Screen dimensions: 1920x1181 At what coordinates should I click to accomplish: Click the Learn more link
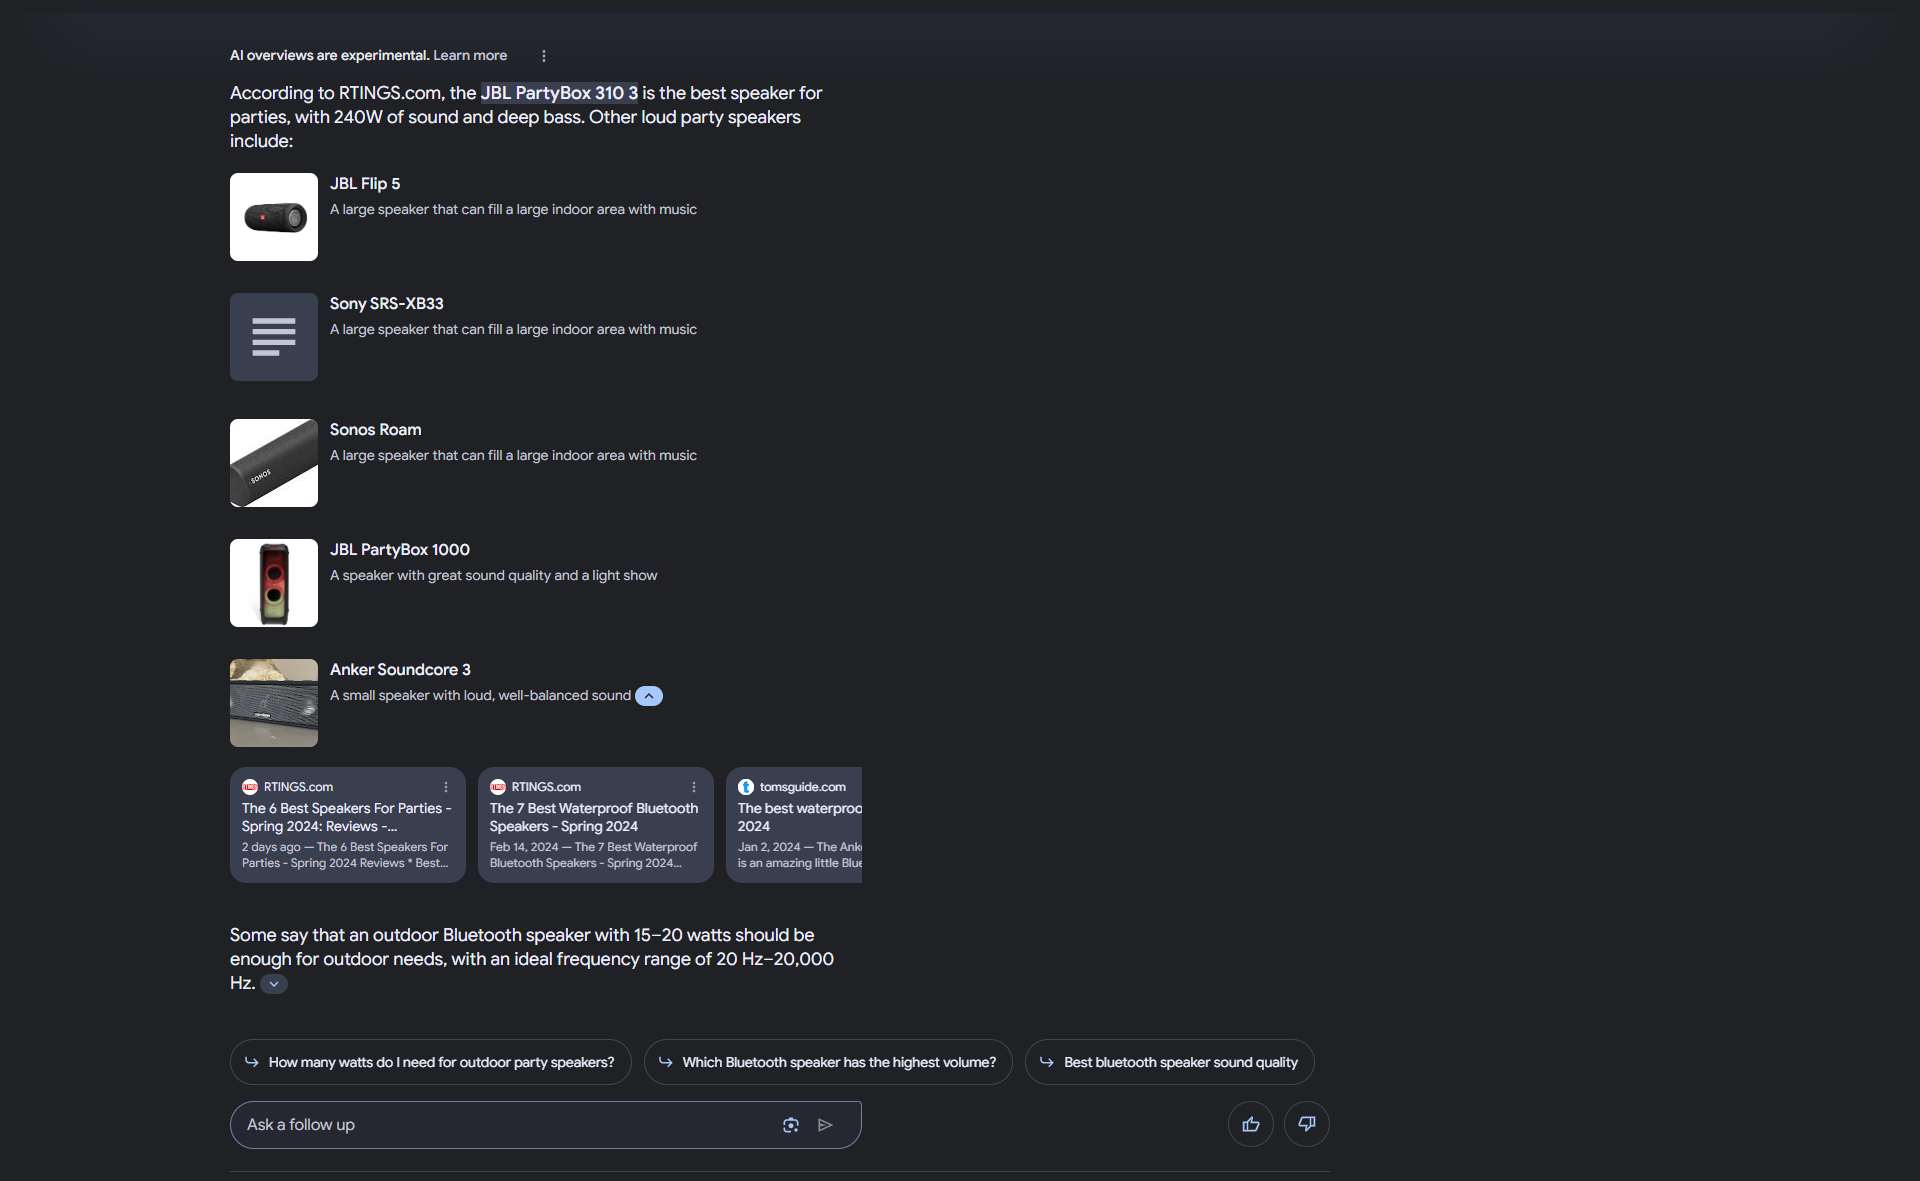click(x=470, y=56)
